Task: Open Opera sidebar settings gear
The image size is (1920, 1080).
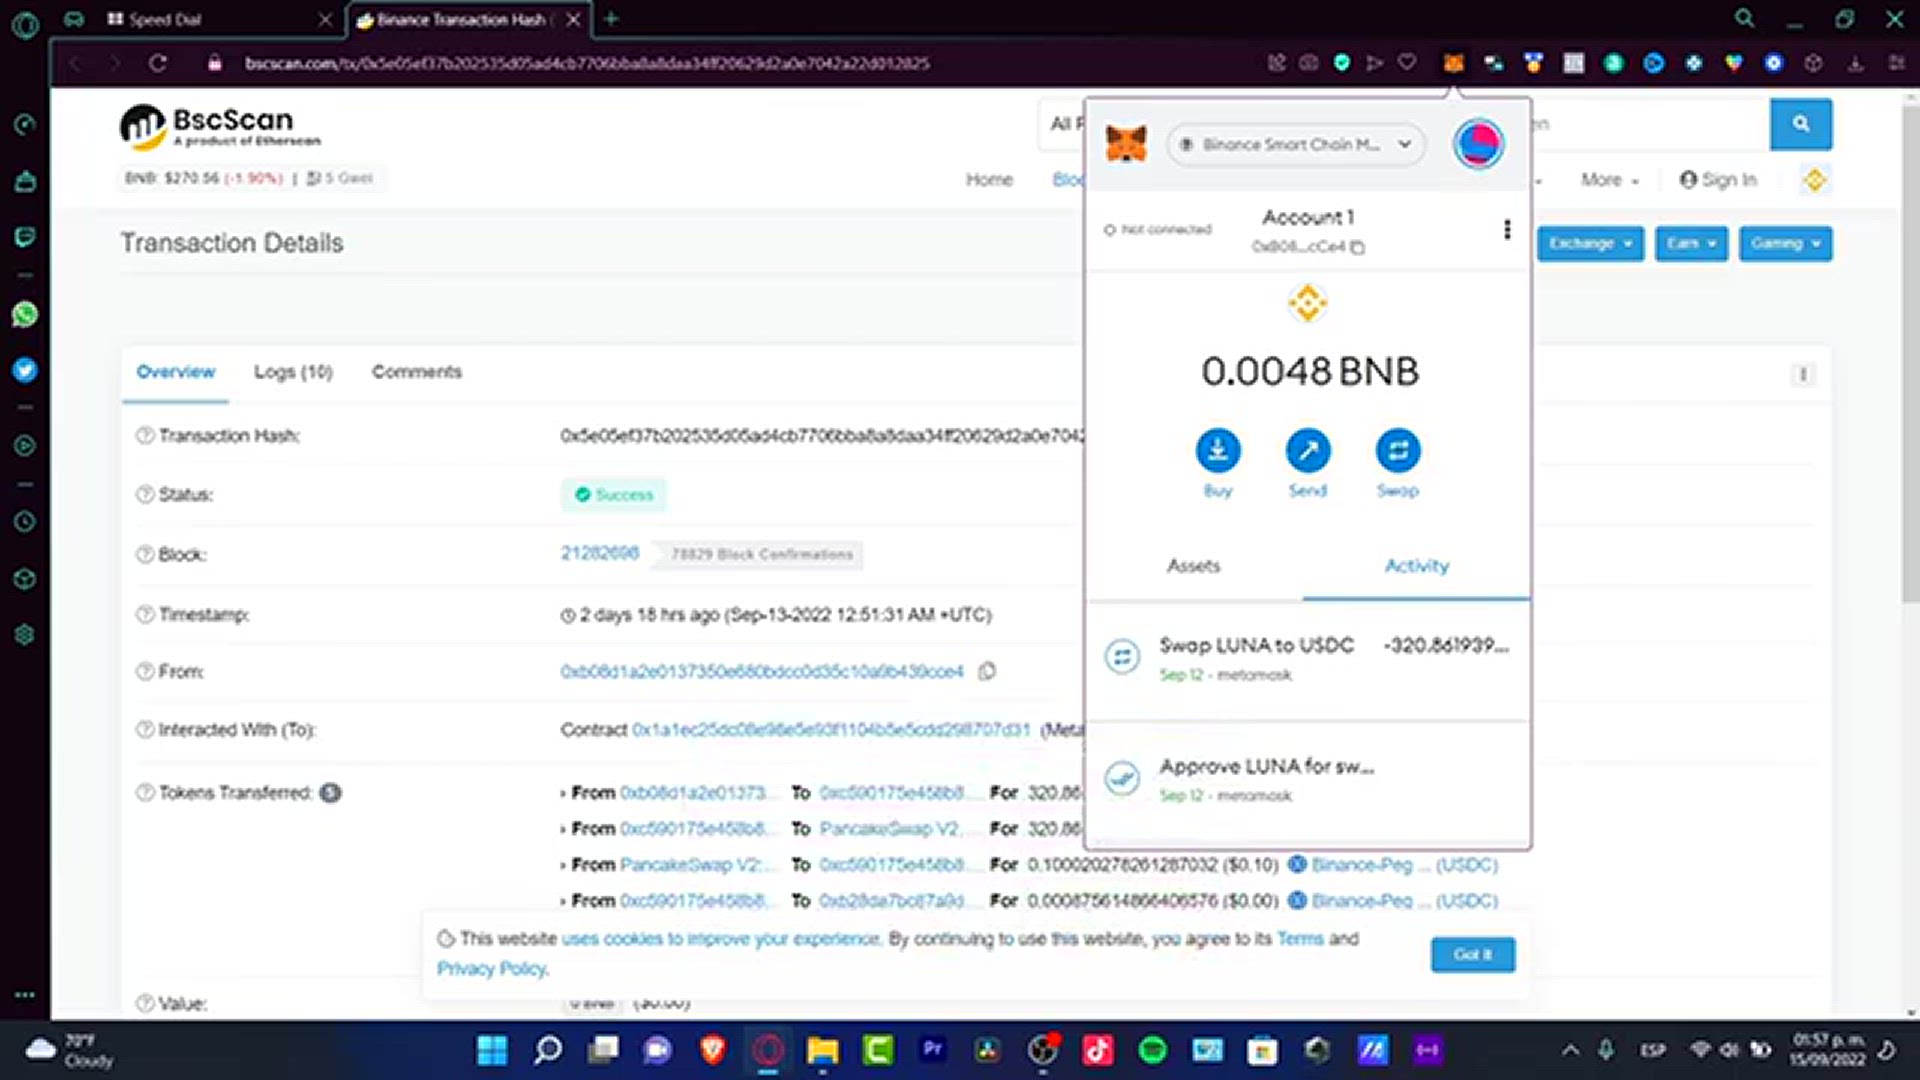Action: (25, 634)
